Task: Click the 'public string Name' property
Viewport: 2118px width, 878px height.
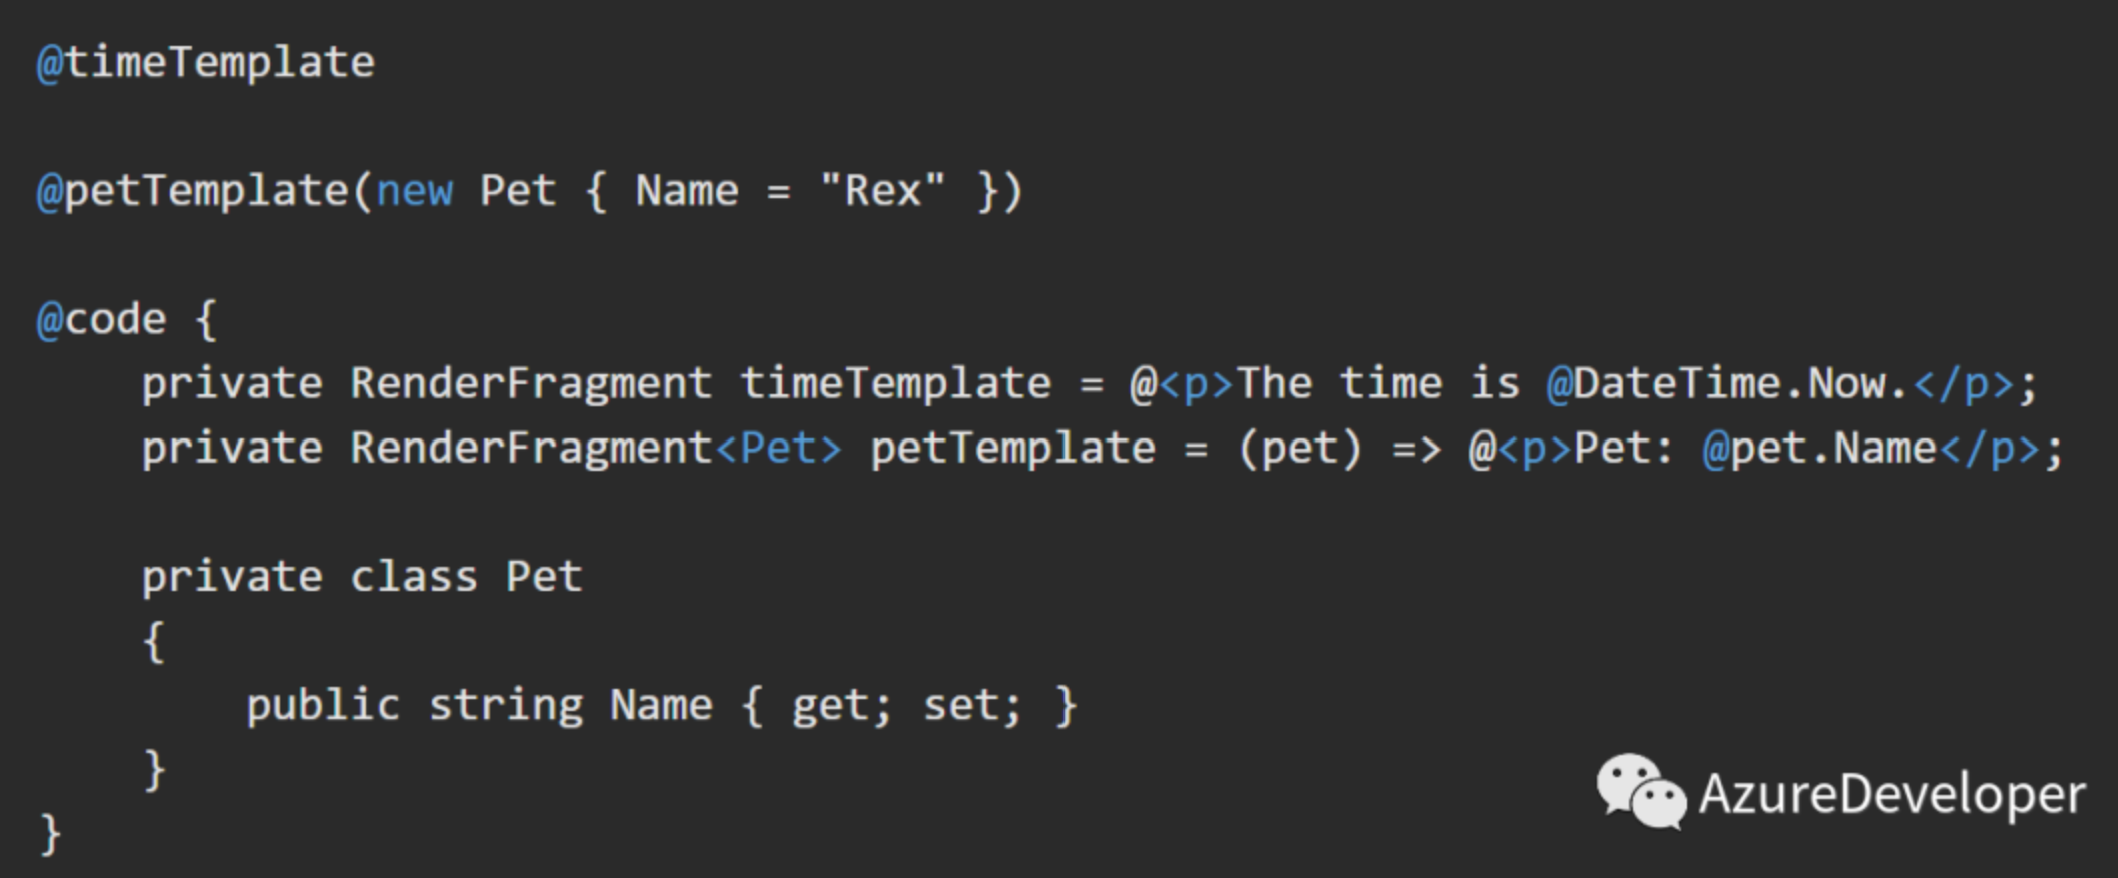Action: click(479, 706)
